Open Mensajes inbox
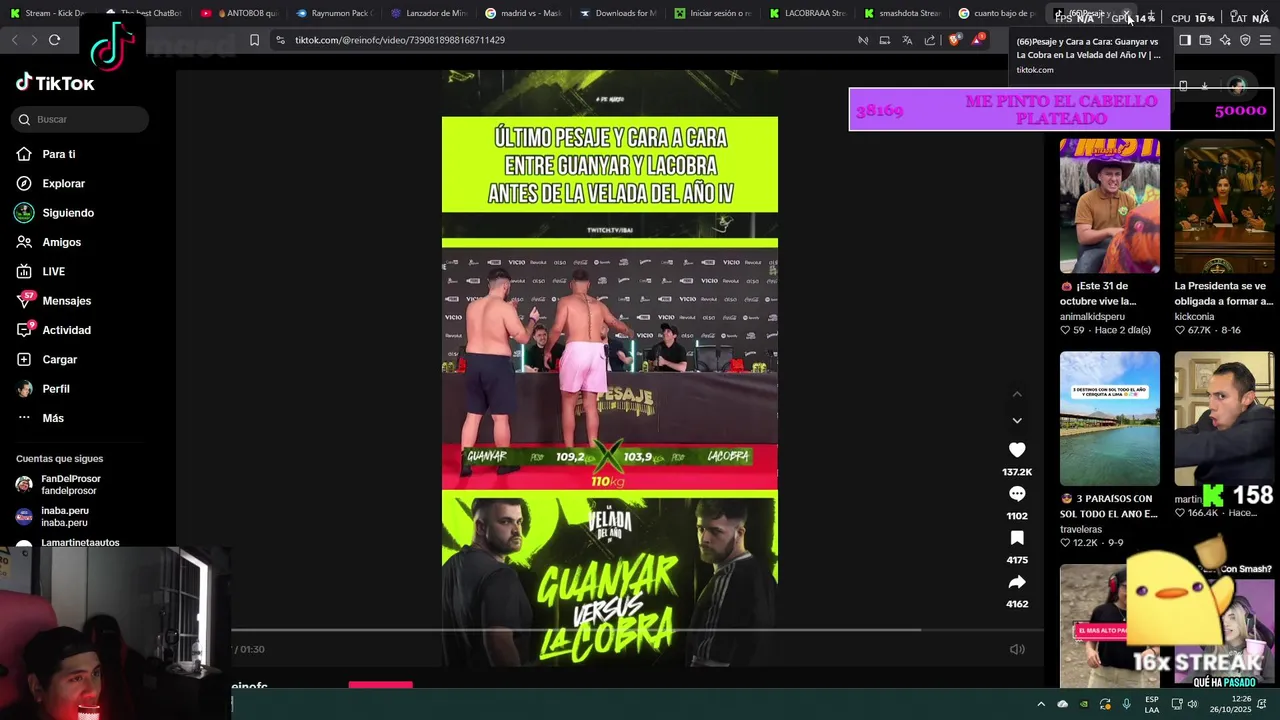Screen dimensions: 1280x720 pyautogui.click(x=66, y=301)
